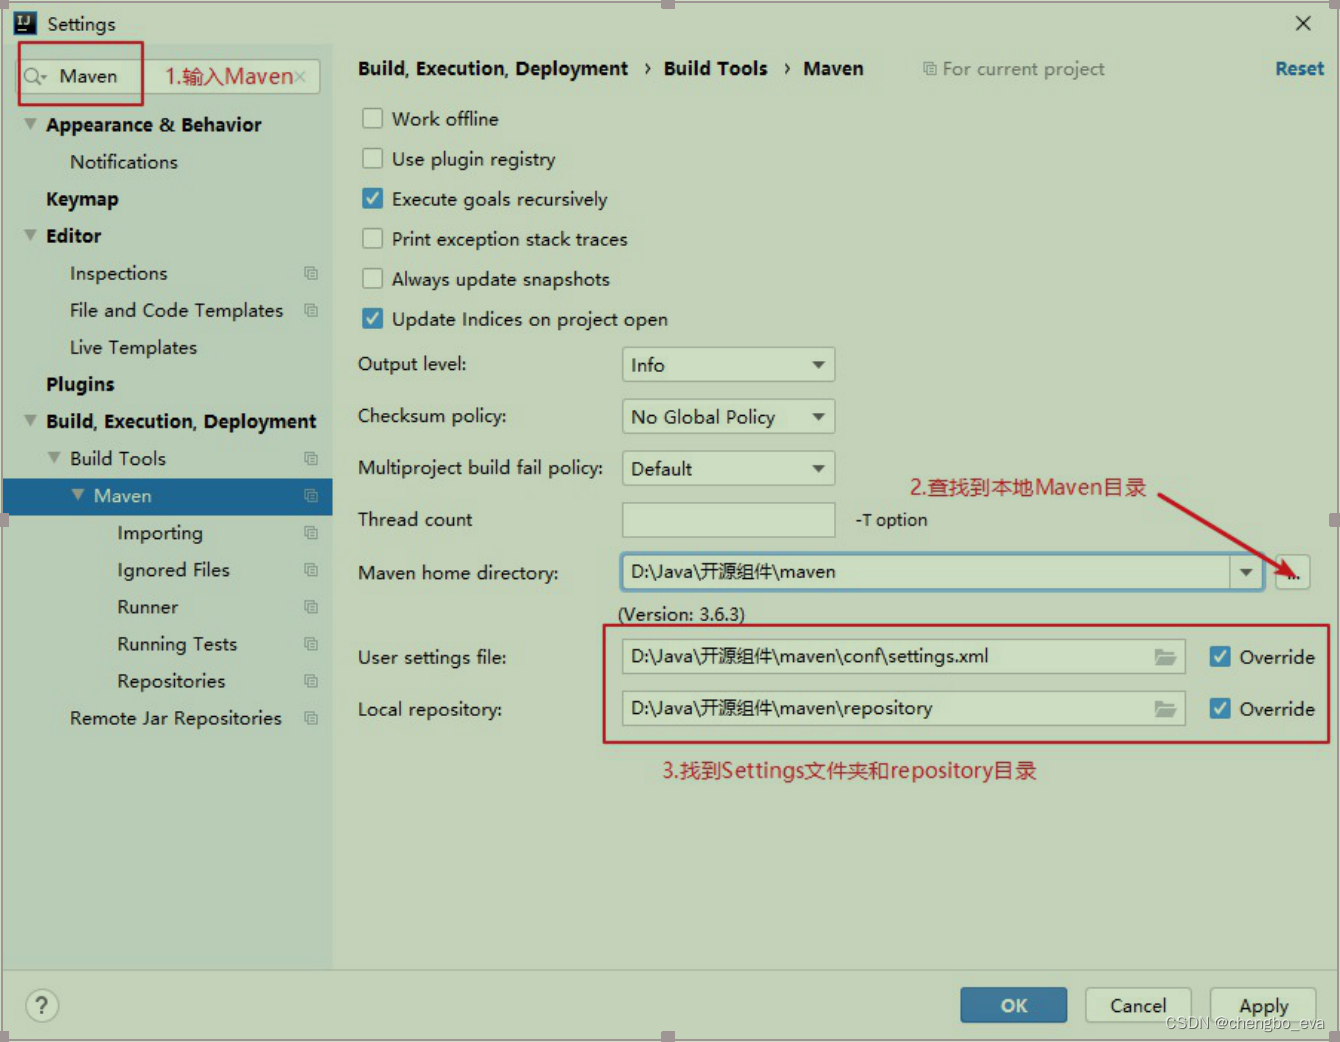The image size is (1340, 1042).
Task: Click the browse button for Maven home directory
Action: 1292,572
